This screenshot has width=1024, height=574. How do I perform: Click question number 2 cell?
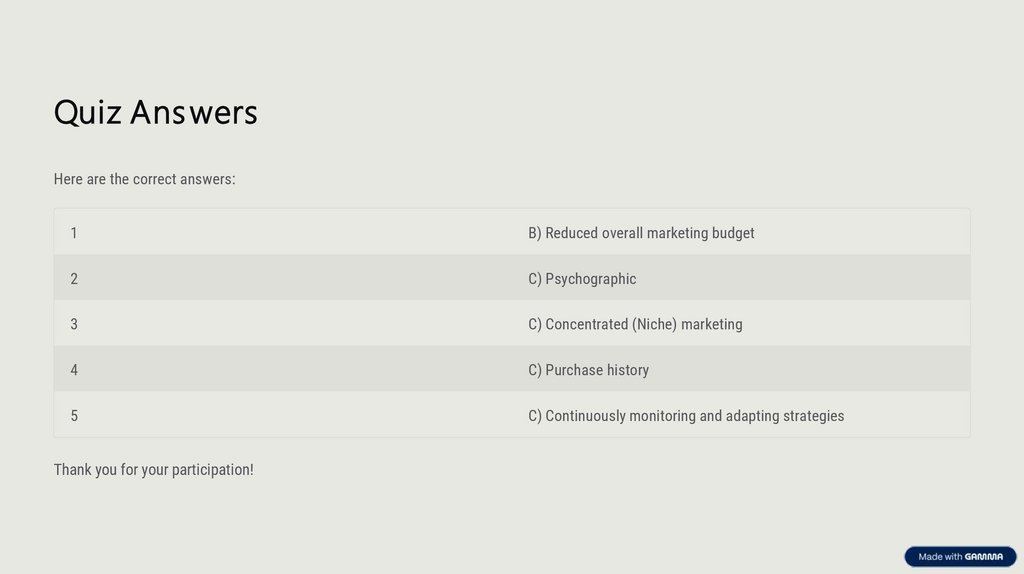click(x=74, y=279)
